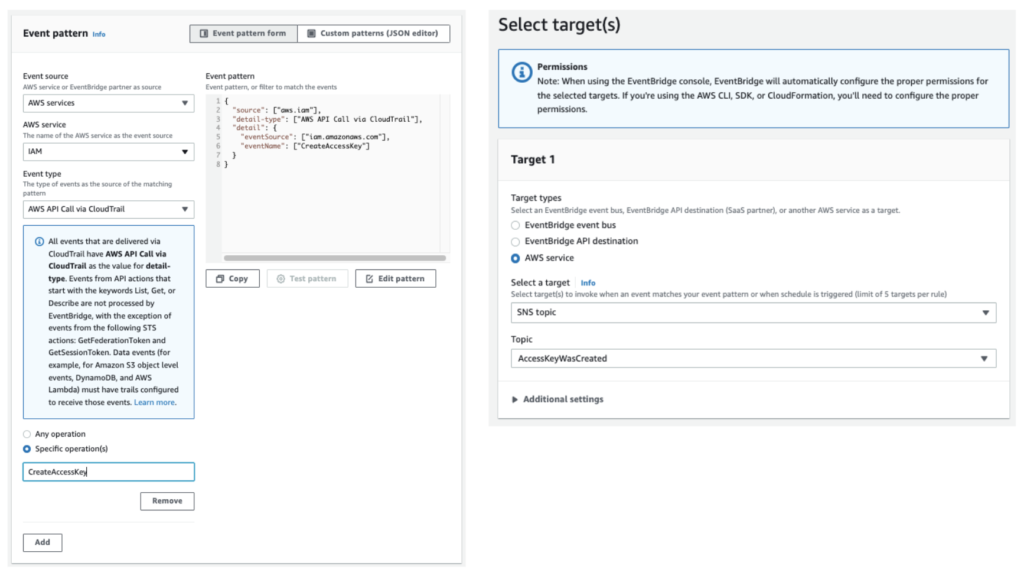Viewport: 1024px width, 579px height.
Task: Click the "source": ["aws.iam"] line
Action: 276,110
